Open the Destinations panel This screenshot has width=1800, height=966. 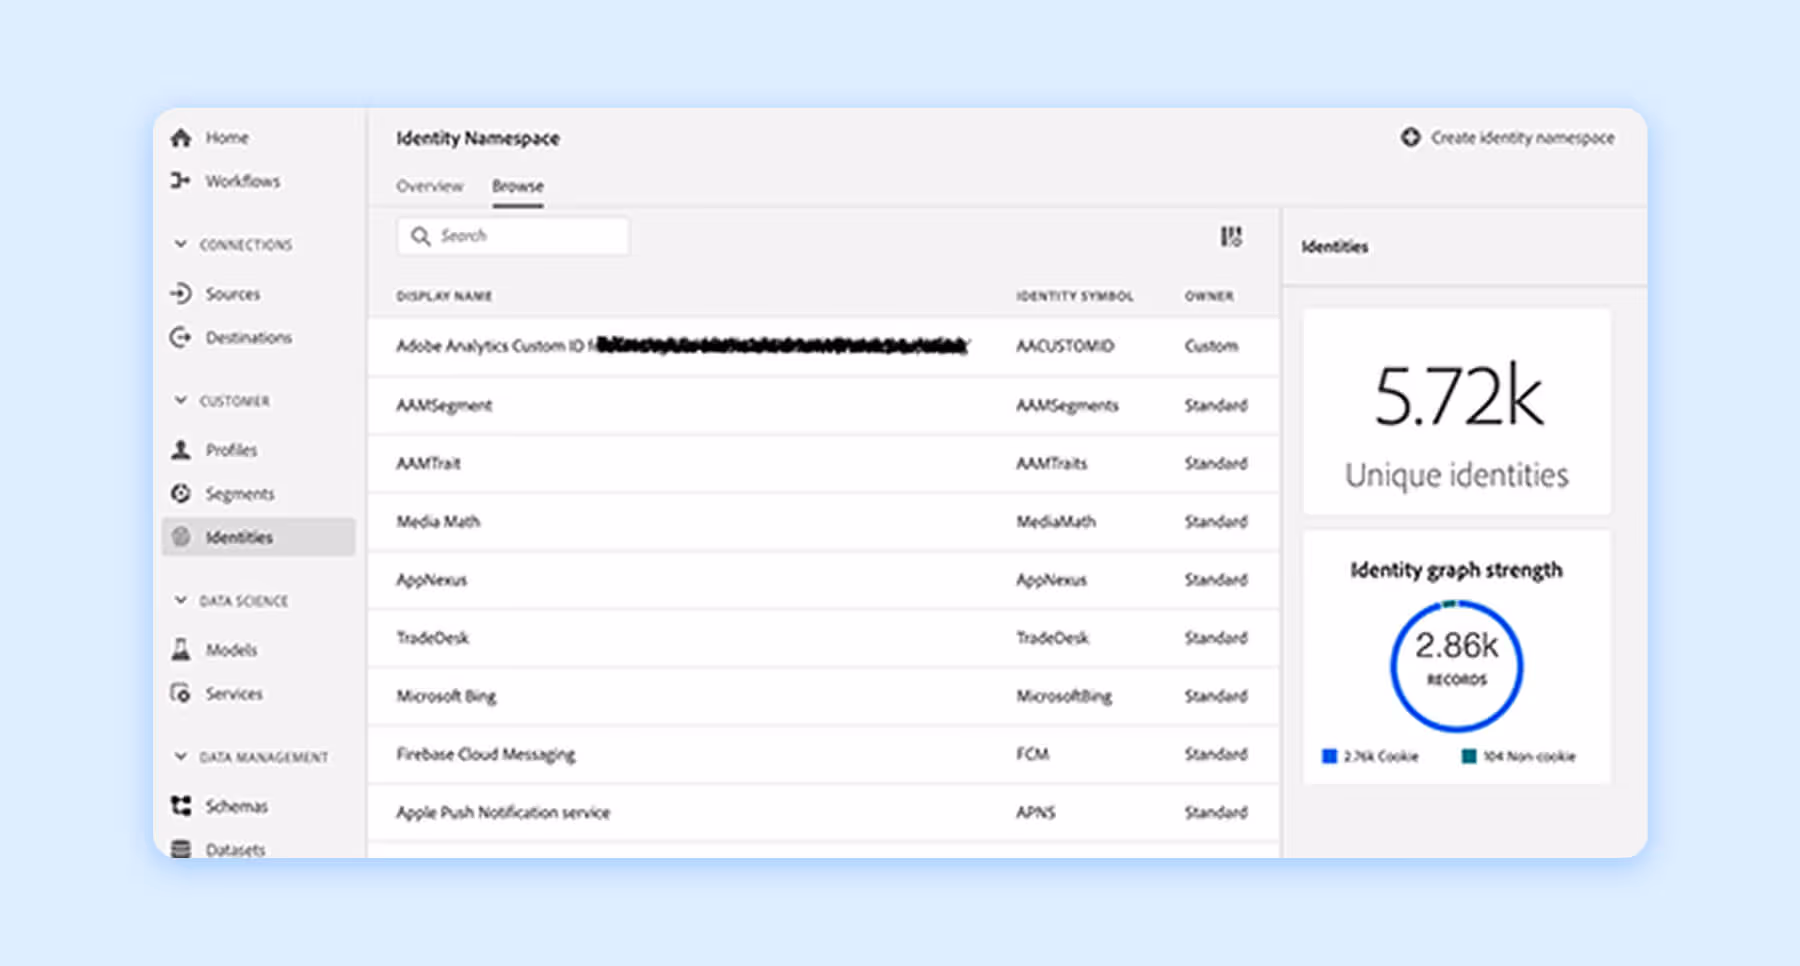pos(181,337)
